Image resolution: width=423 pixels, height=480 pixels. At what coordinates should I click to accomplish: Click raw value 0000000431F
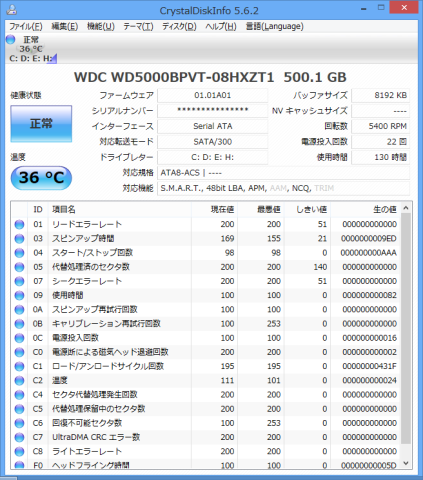pyautogui.click(x=369, y=366)
